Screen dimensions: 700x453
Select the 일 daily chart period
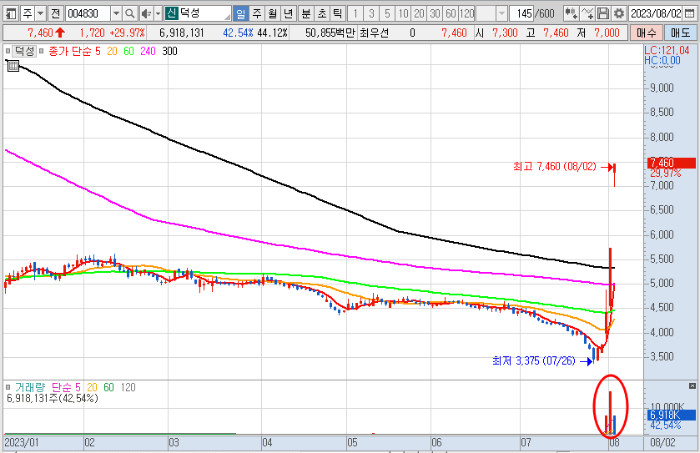[x=240, y=14]
